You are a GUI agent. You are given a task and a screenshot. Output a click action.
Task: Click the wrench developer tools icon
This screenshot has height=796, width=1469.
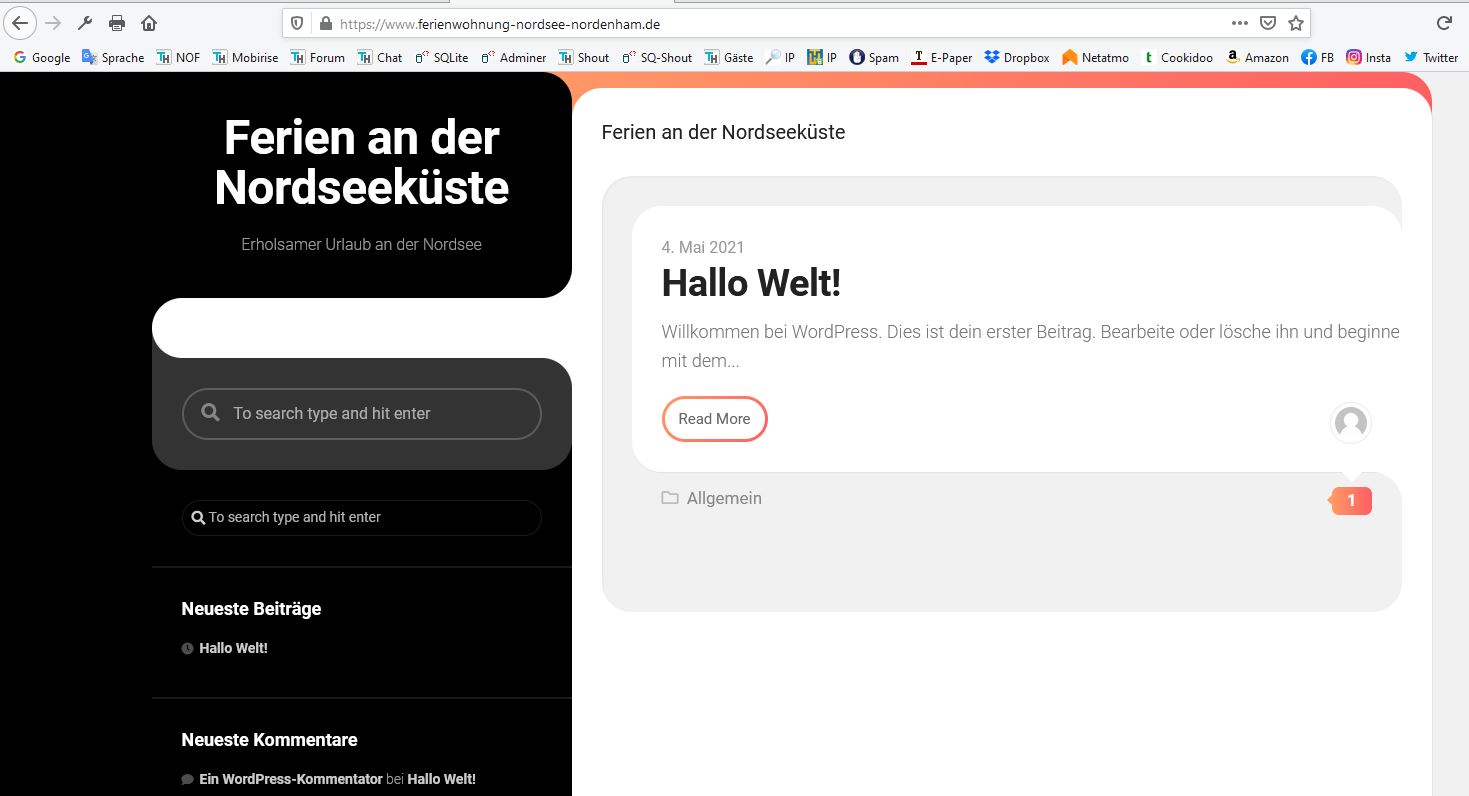click(85, 23)
